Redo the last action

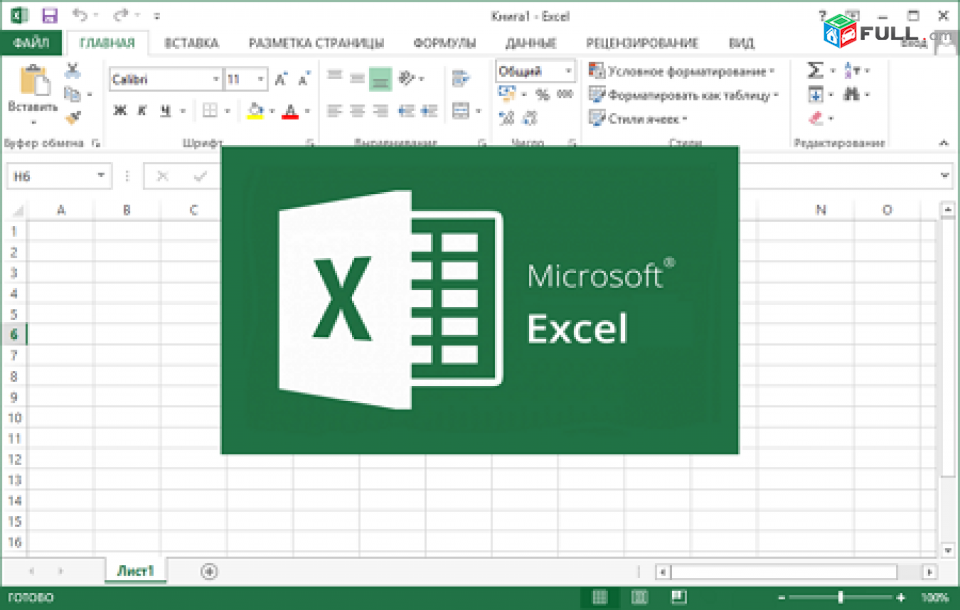click(x=121, y=15)
